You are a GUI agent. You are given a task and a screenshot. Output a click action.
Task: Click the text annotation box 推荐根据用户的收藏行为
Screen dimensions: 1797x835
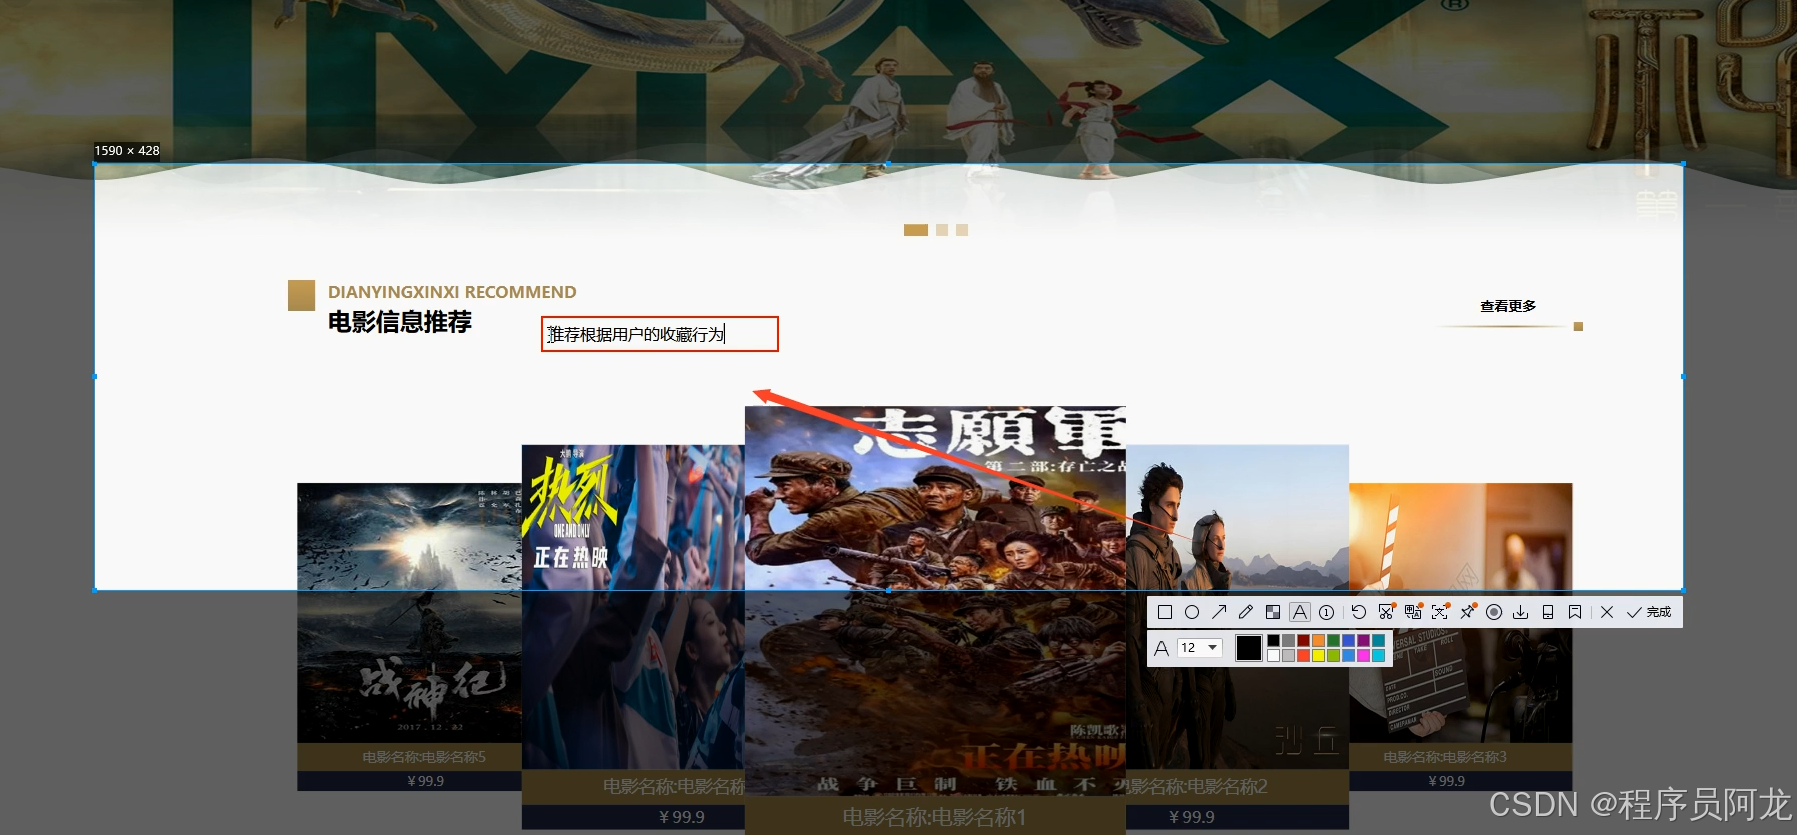click(x=660, y=334)
